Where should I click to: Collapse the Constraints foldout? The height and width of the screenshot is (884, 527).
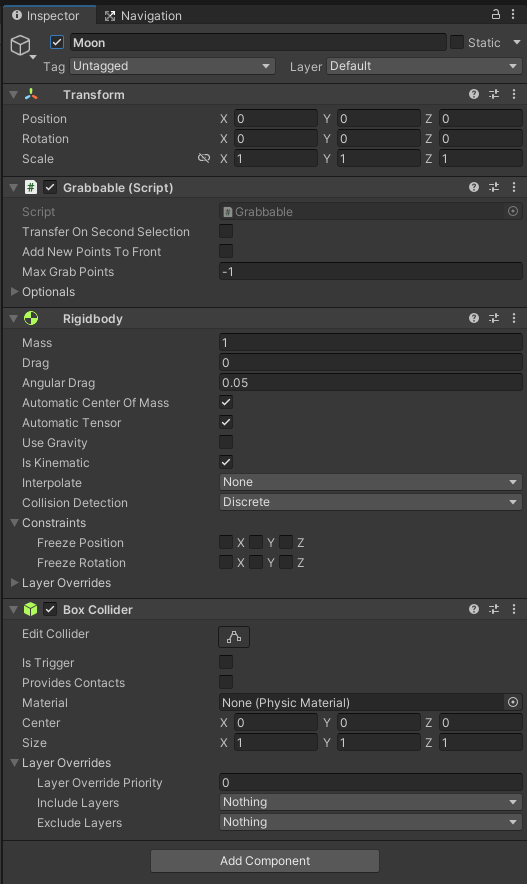pyautogui.click(x=15, y=523)
